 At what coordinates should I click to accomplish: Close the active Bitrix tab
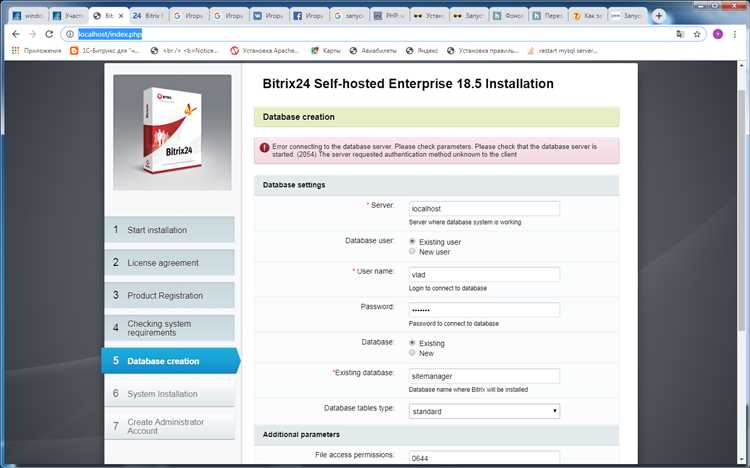[121, 16]
